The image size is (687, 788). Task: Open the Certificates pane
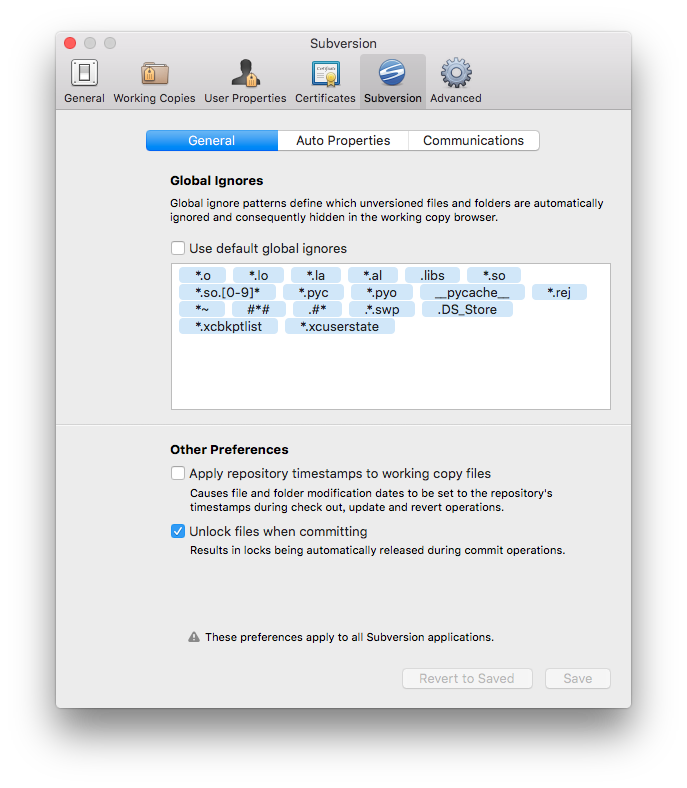click(325, 80)
